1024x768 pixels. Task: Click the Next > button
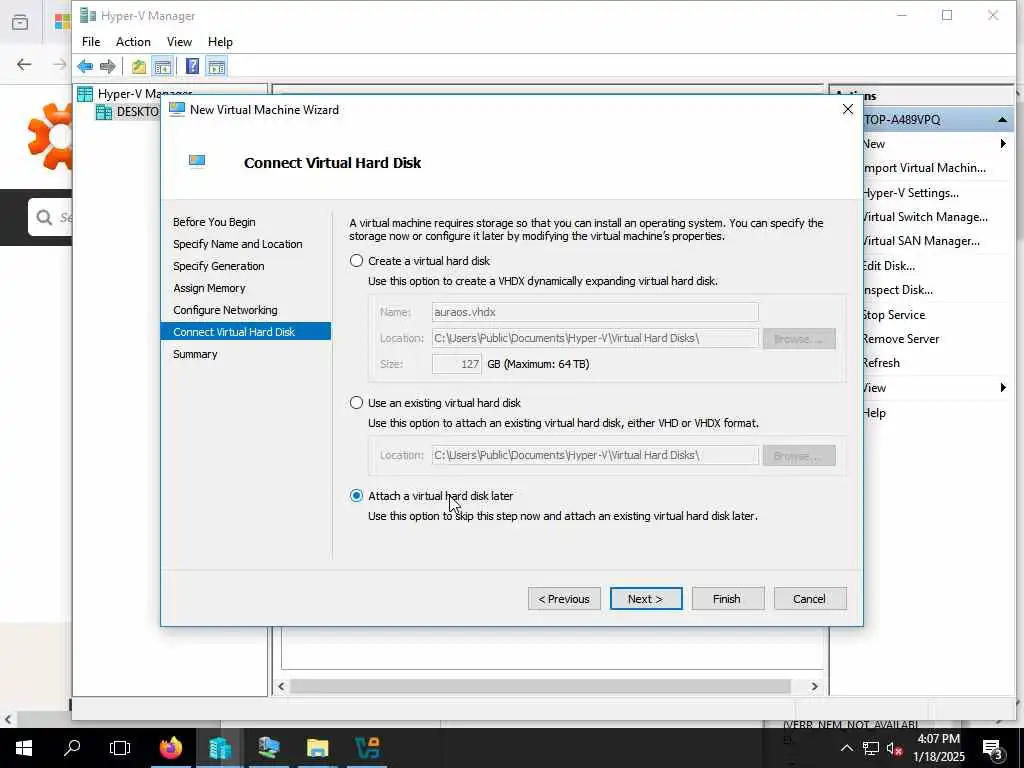(x=646, y=599)
